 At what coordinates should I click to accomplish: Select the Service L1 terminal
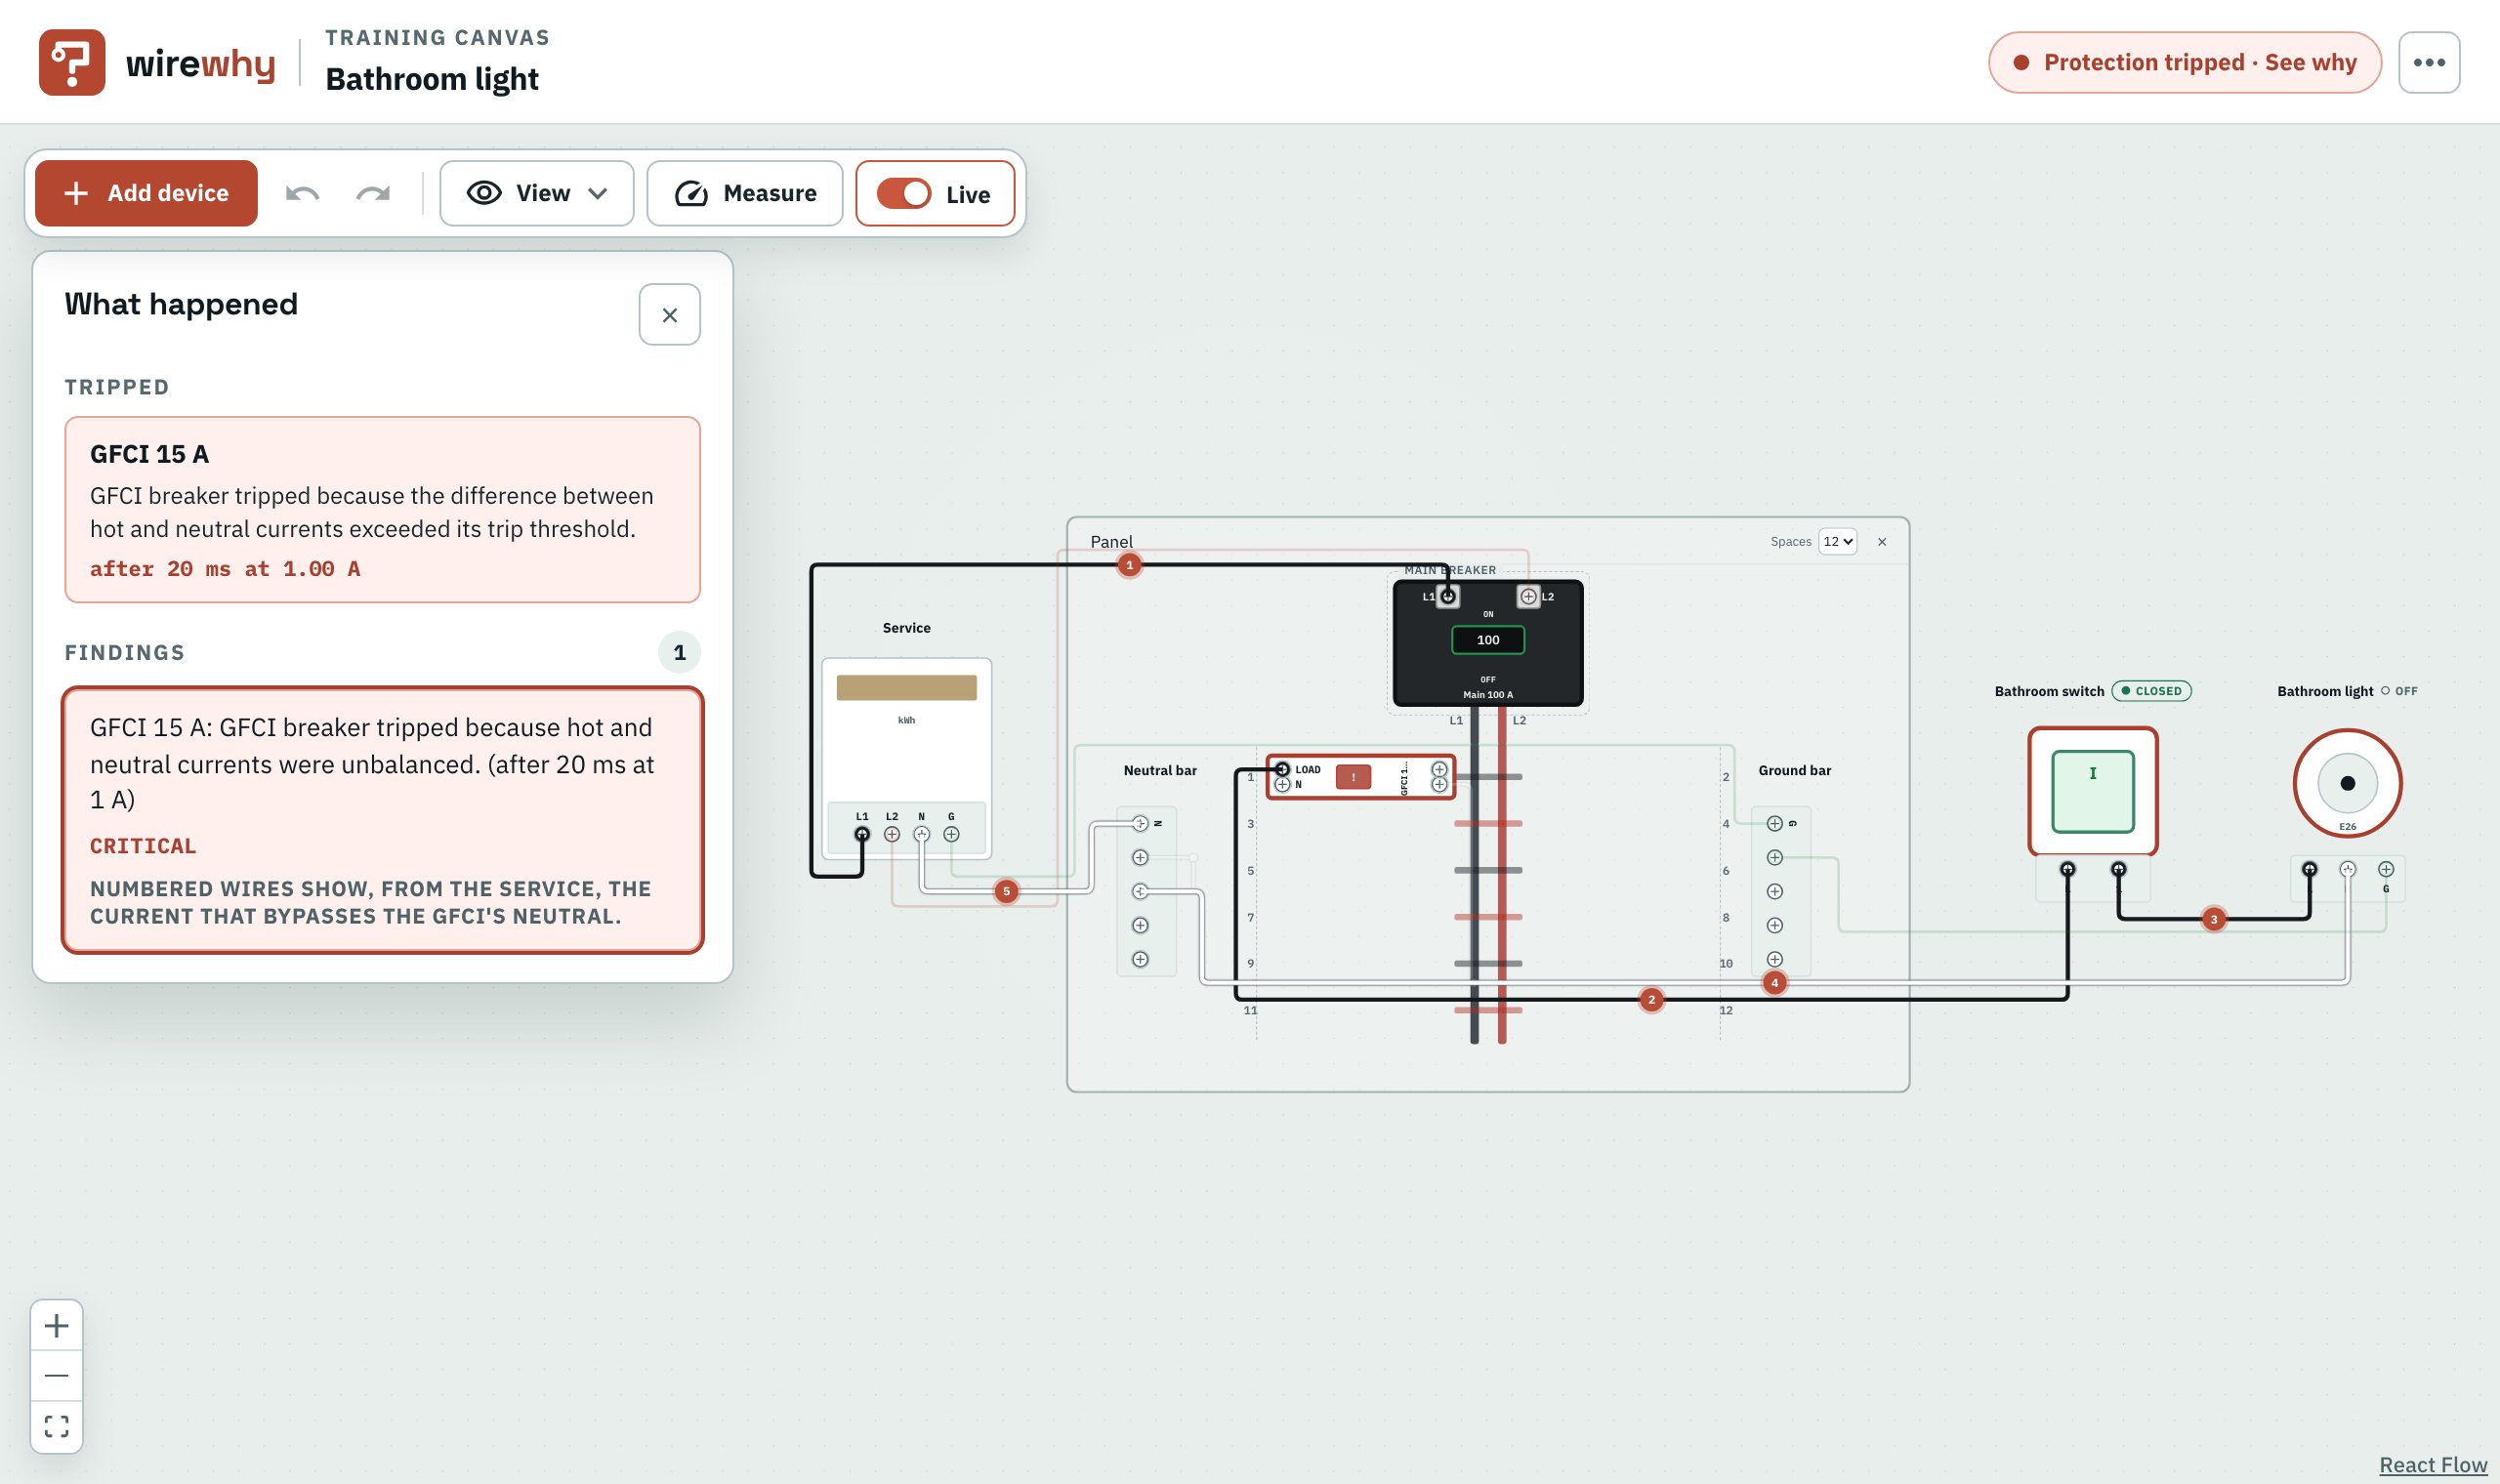click(862, 834)
